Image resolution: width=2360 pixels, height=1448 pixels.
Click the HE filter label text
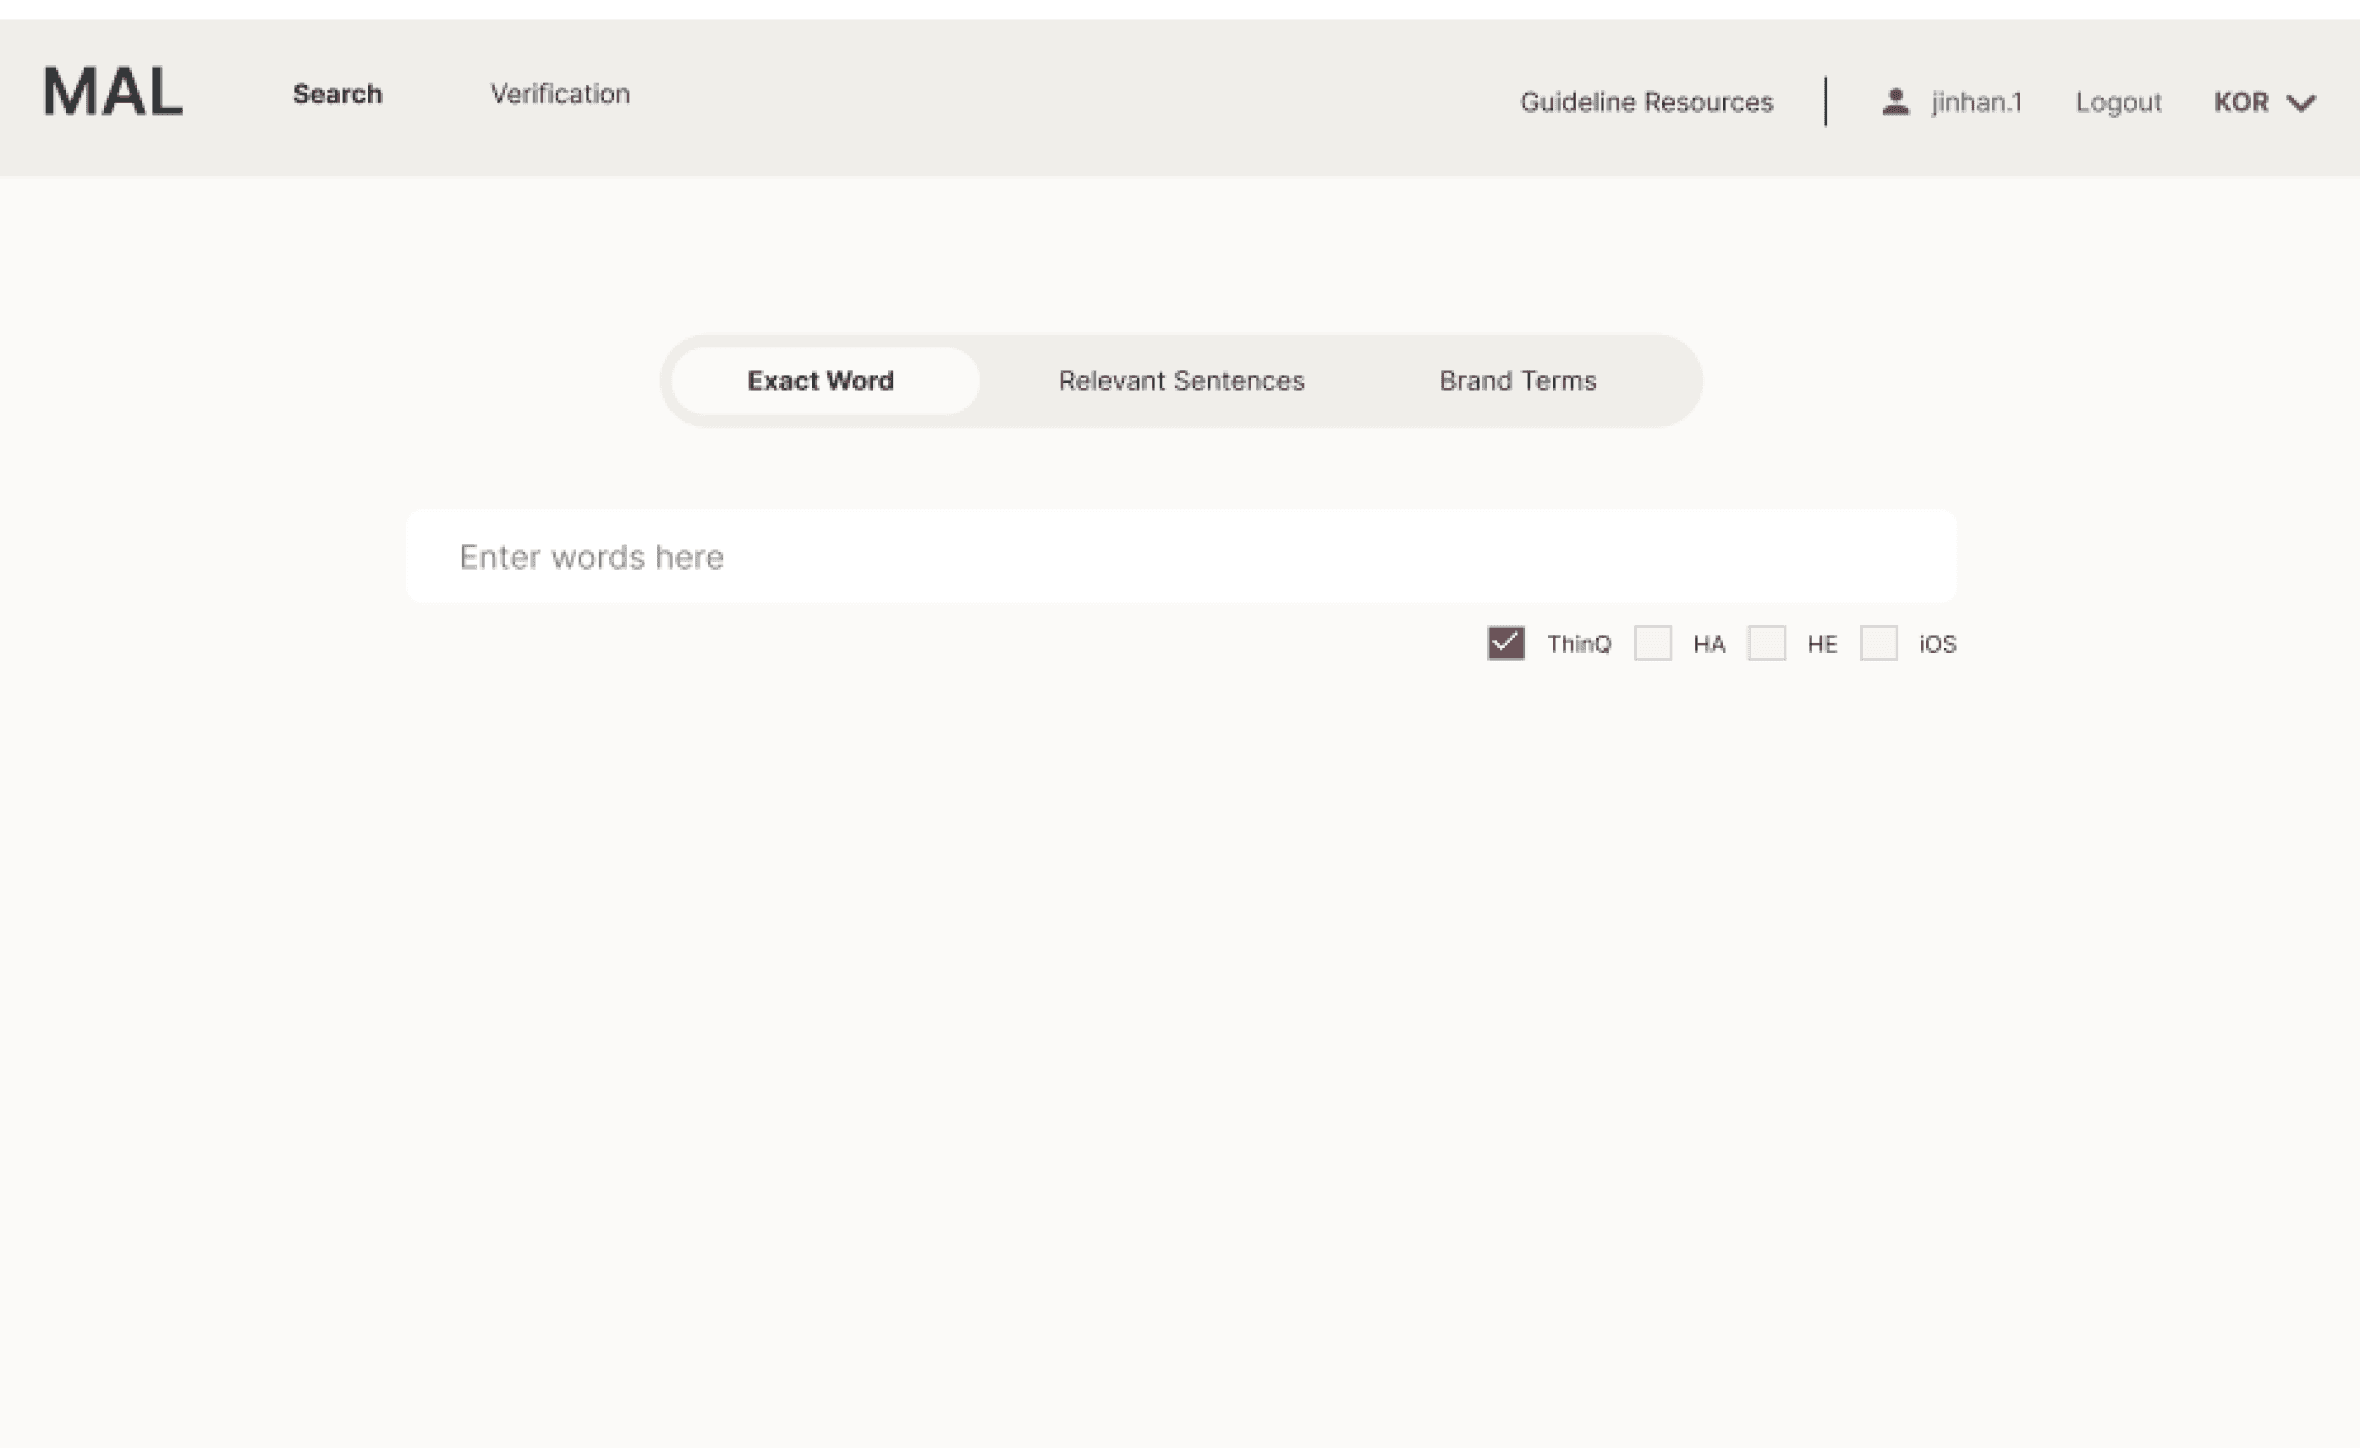[1821, 644]
